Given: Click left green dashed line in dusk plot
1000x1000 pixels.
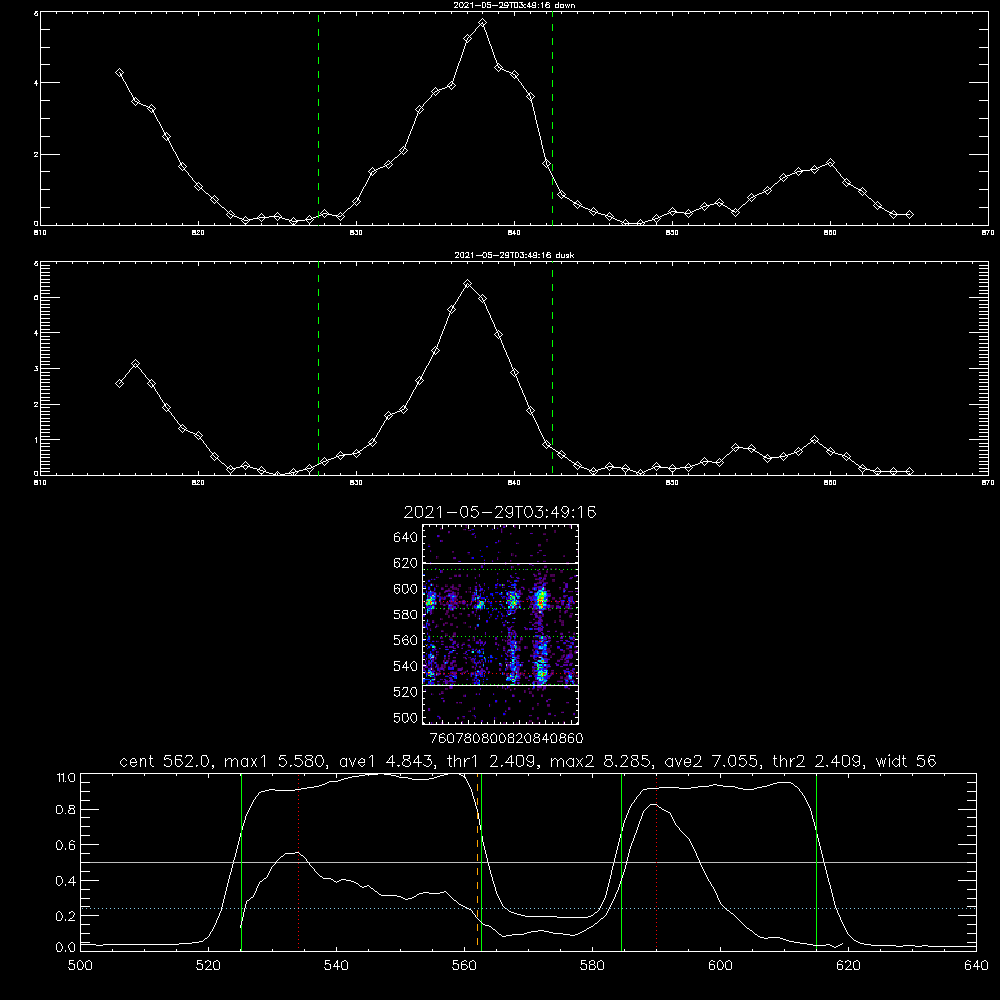Looking at the screenshot, I should coord(318,368).
